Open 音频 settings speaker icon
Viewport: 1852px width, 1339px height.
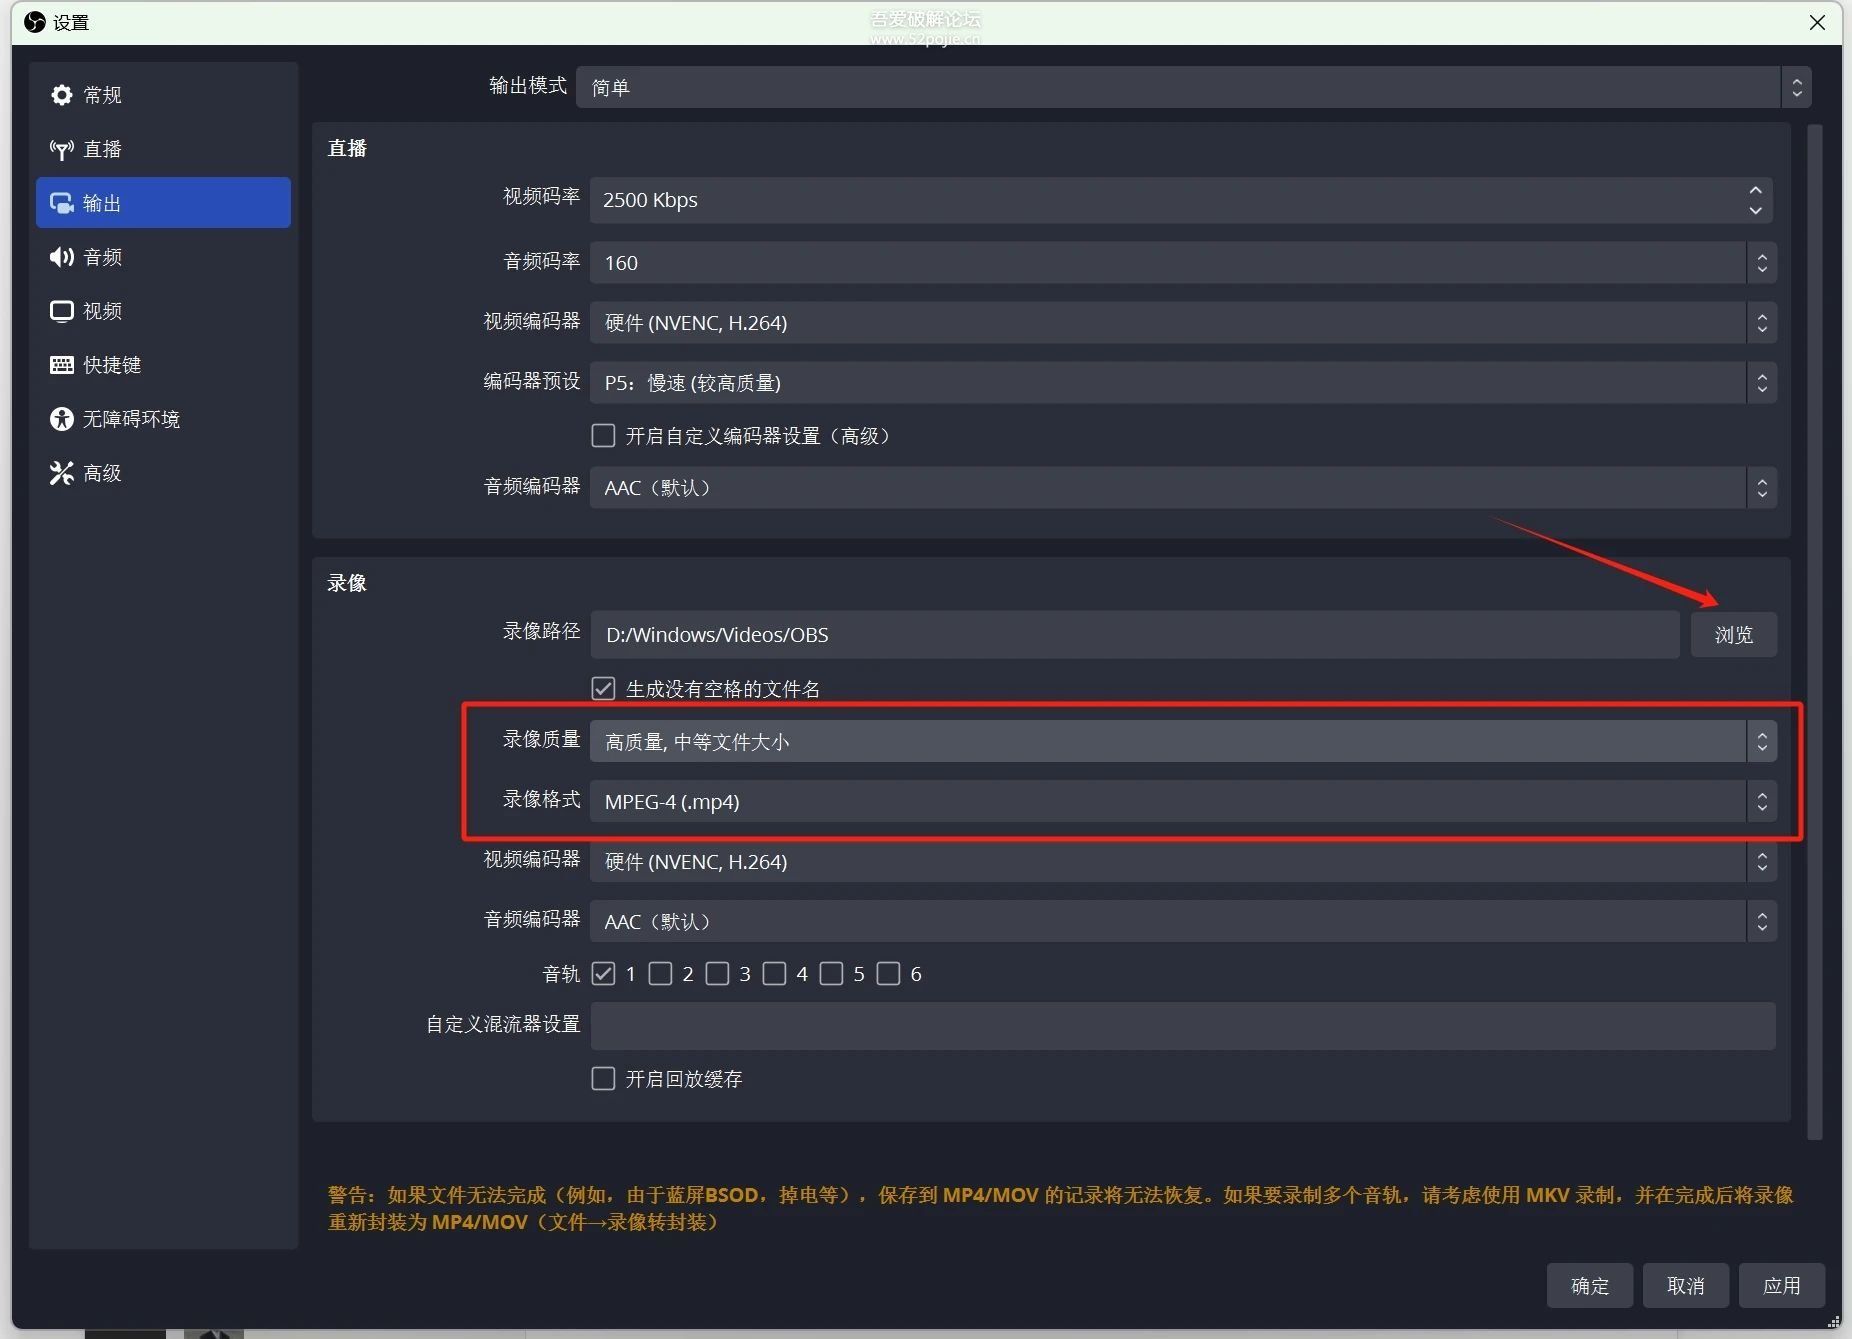[62, 257]
